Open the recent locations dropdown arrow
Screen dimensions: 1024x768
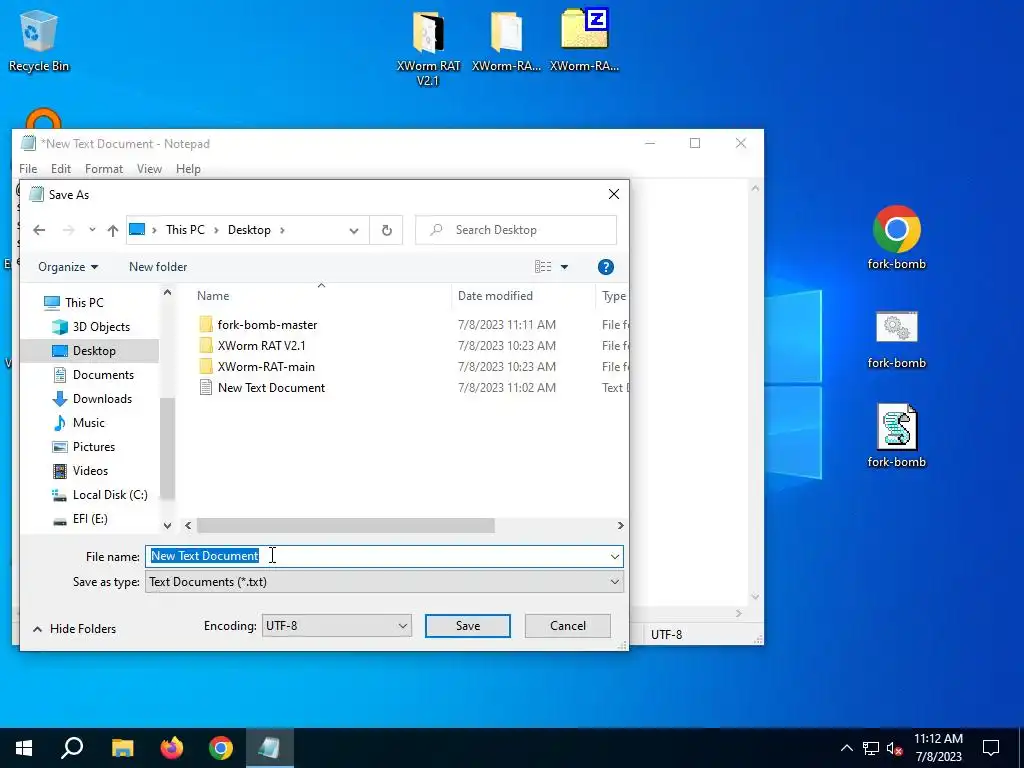pos(92,230)
